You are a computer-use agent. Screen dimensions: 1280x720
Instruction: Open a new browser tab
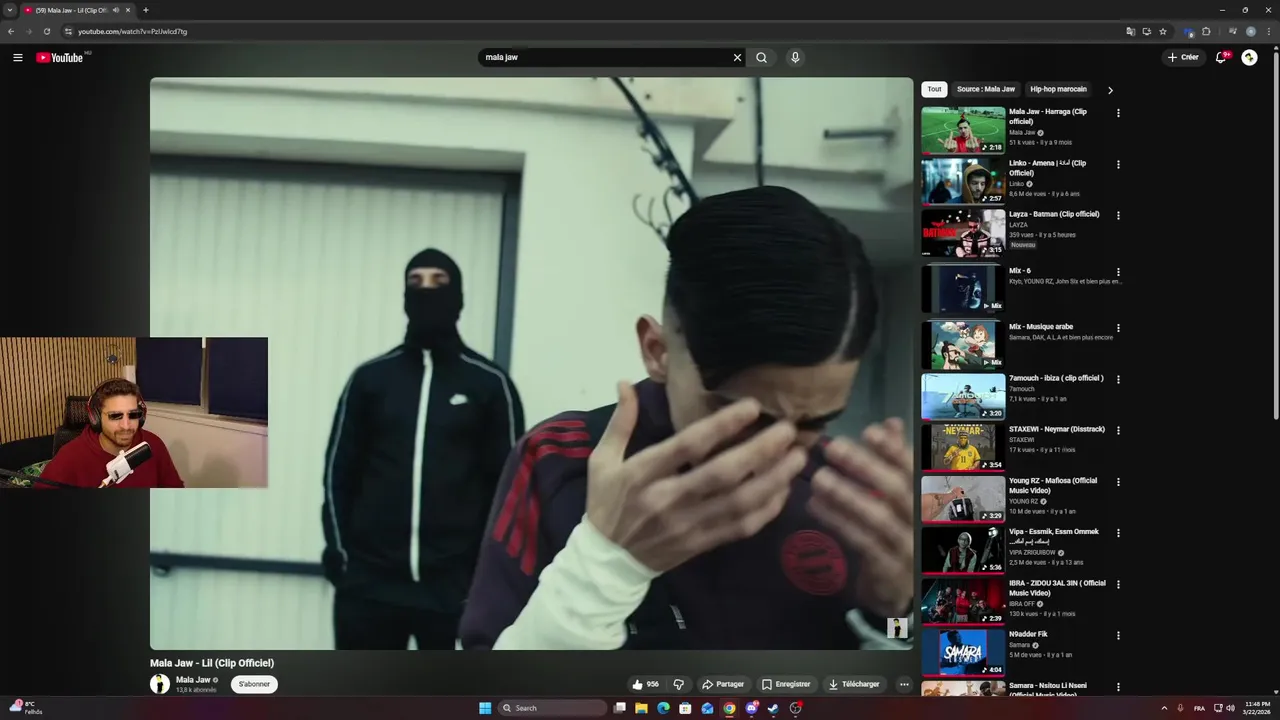(145, 10)
